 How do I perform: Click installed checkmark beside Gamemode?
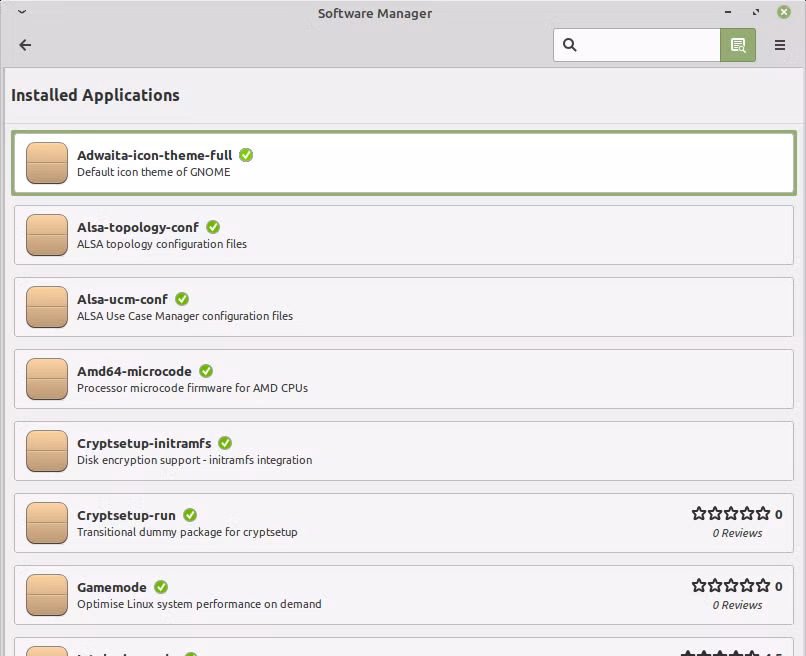point(161,587)
